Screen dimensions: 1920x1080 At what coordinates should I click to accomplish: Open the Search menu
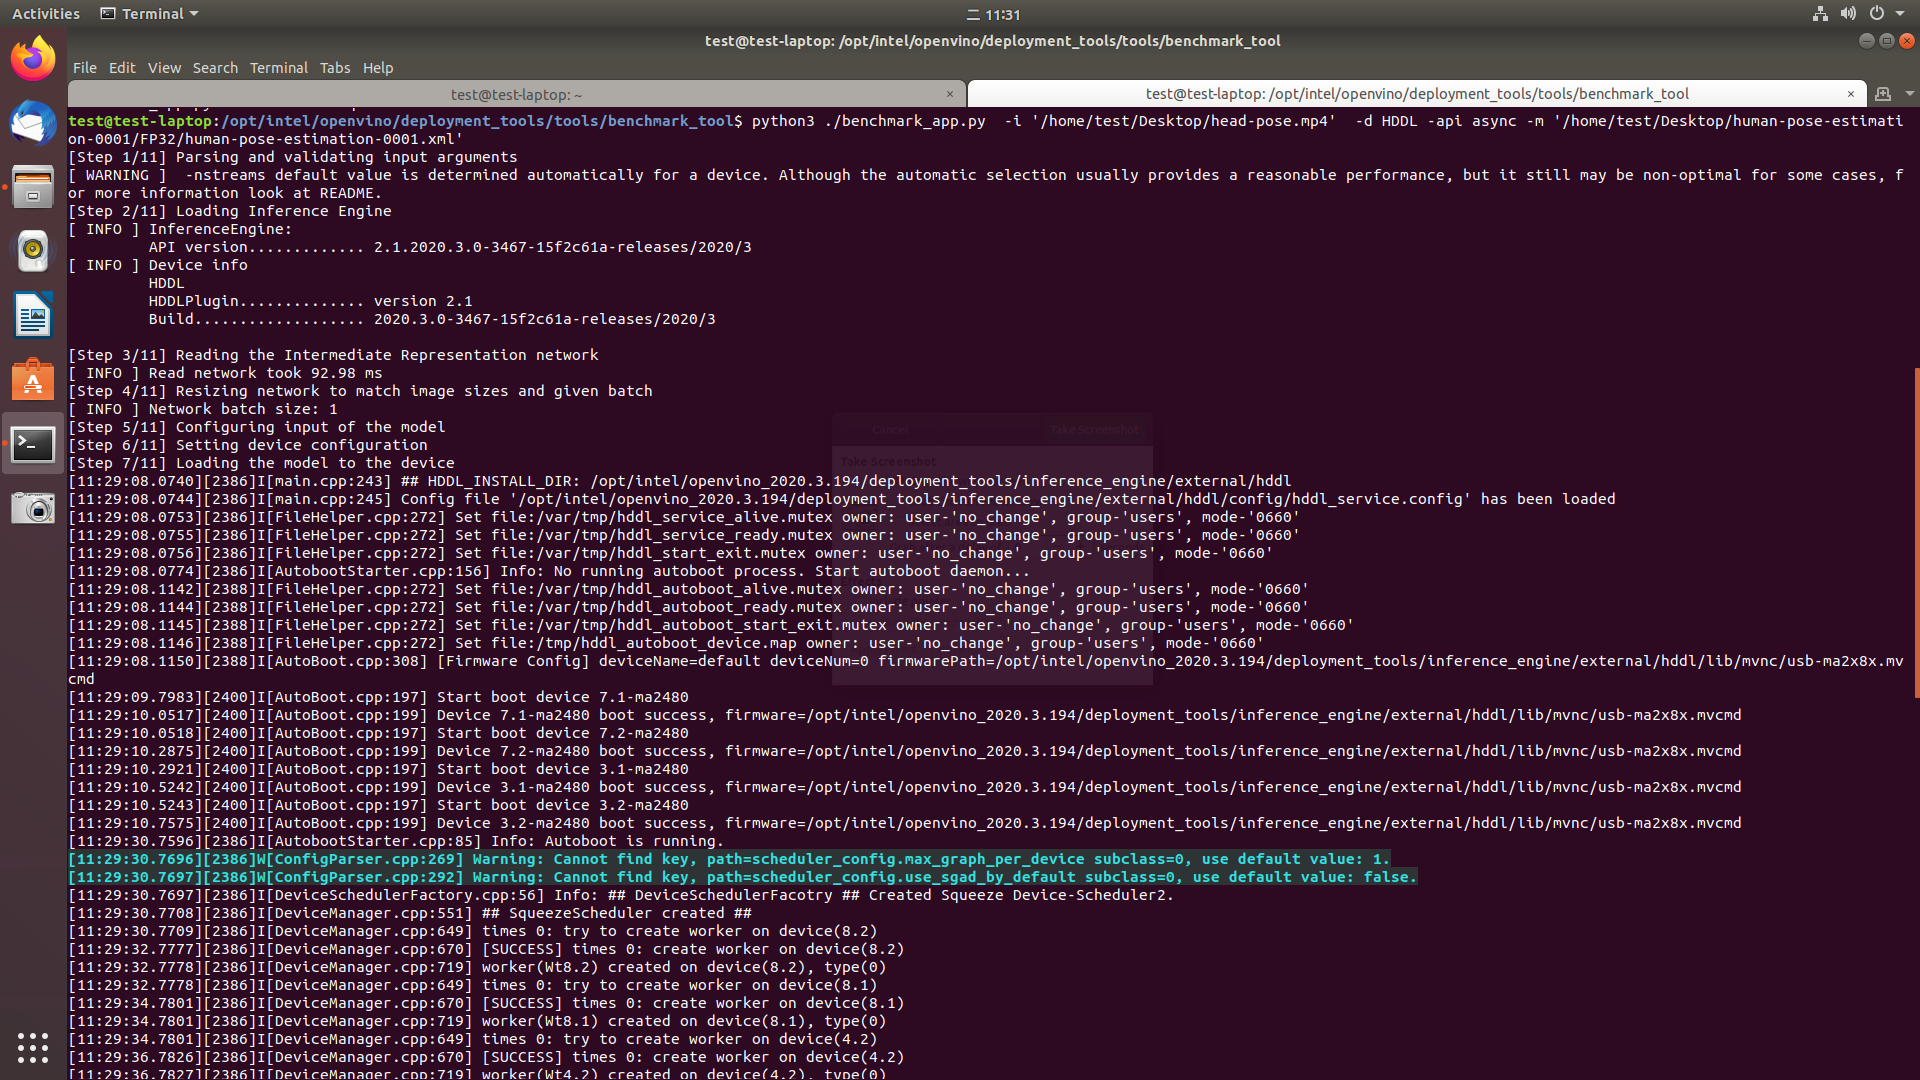[215, 68]
